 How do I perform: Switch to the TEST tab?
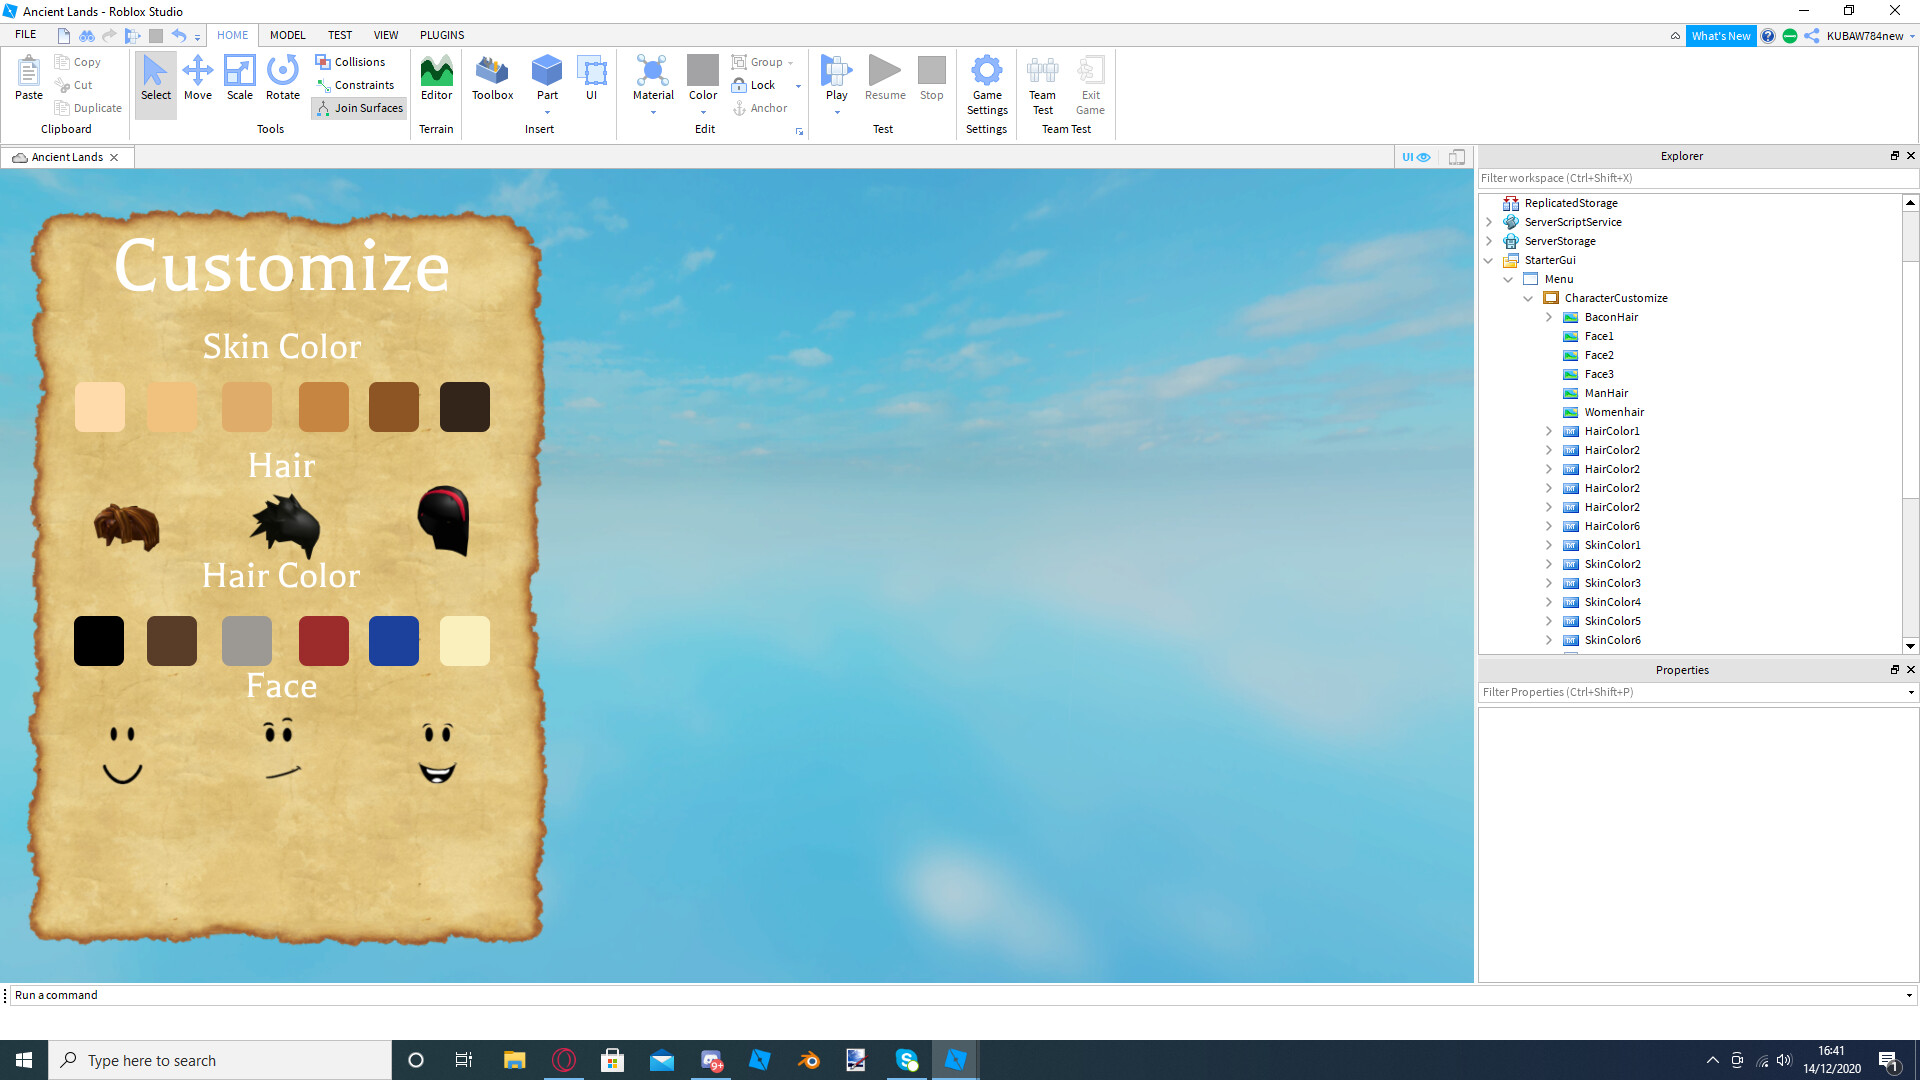(x=340, y=35)
